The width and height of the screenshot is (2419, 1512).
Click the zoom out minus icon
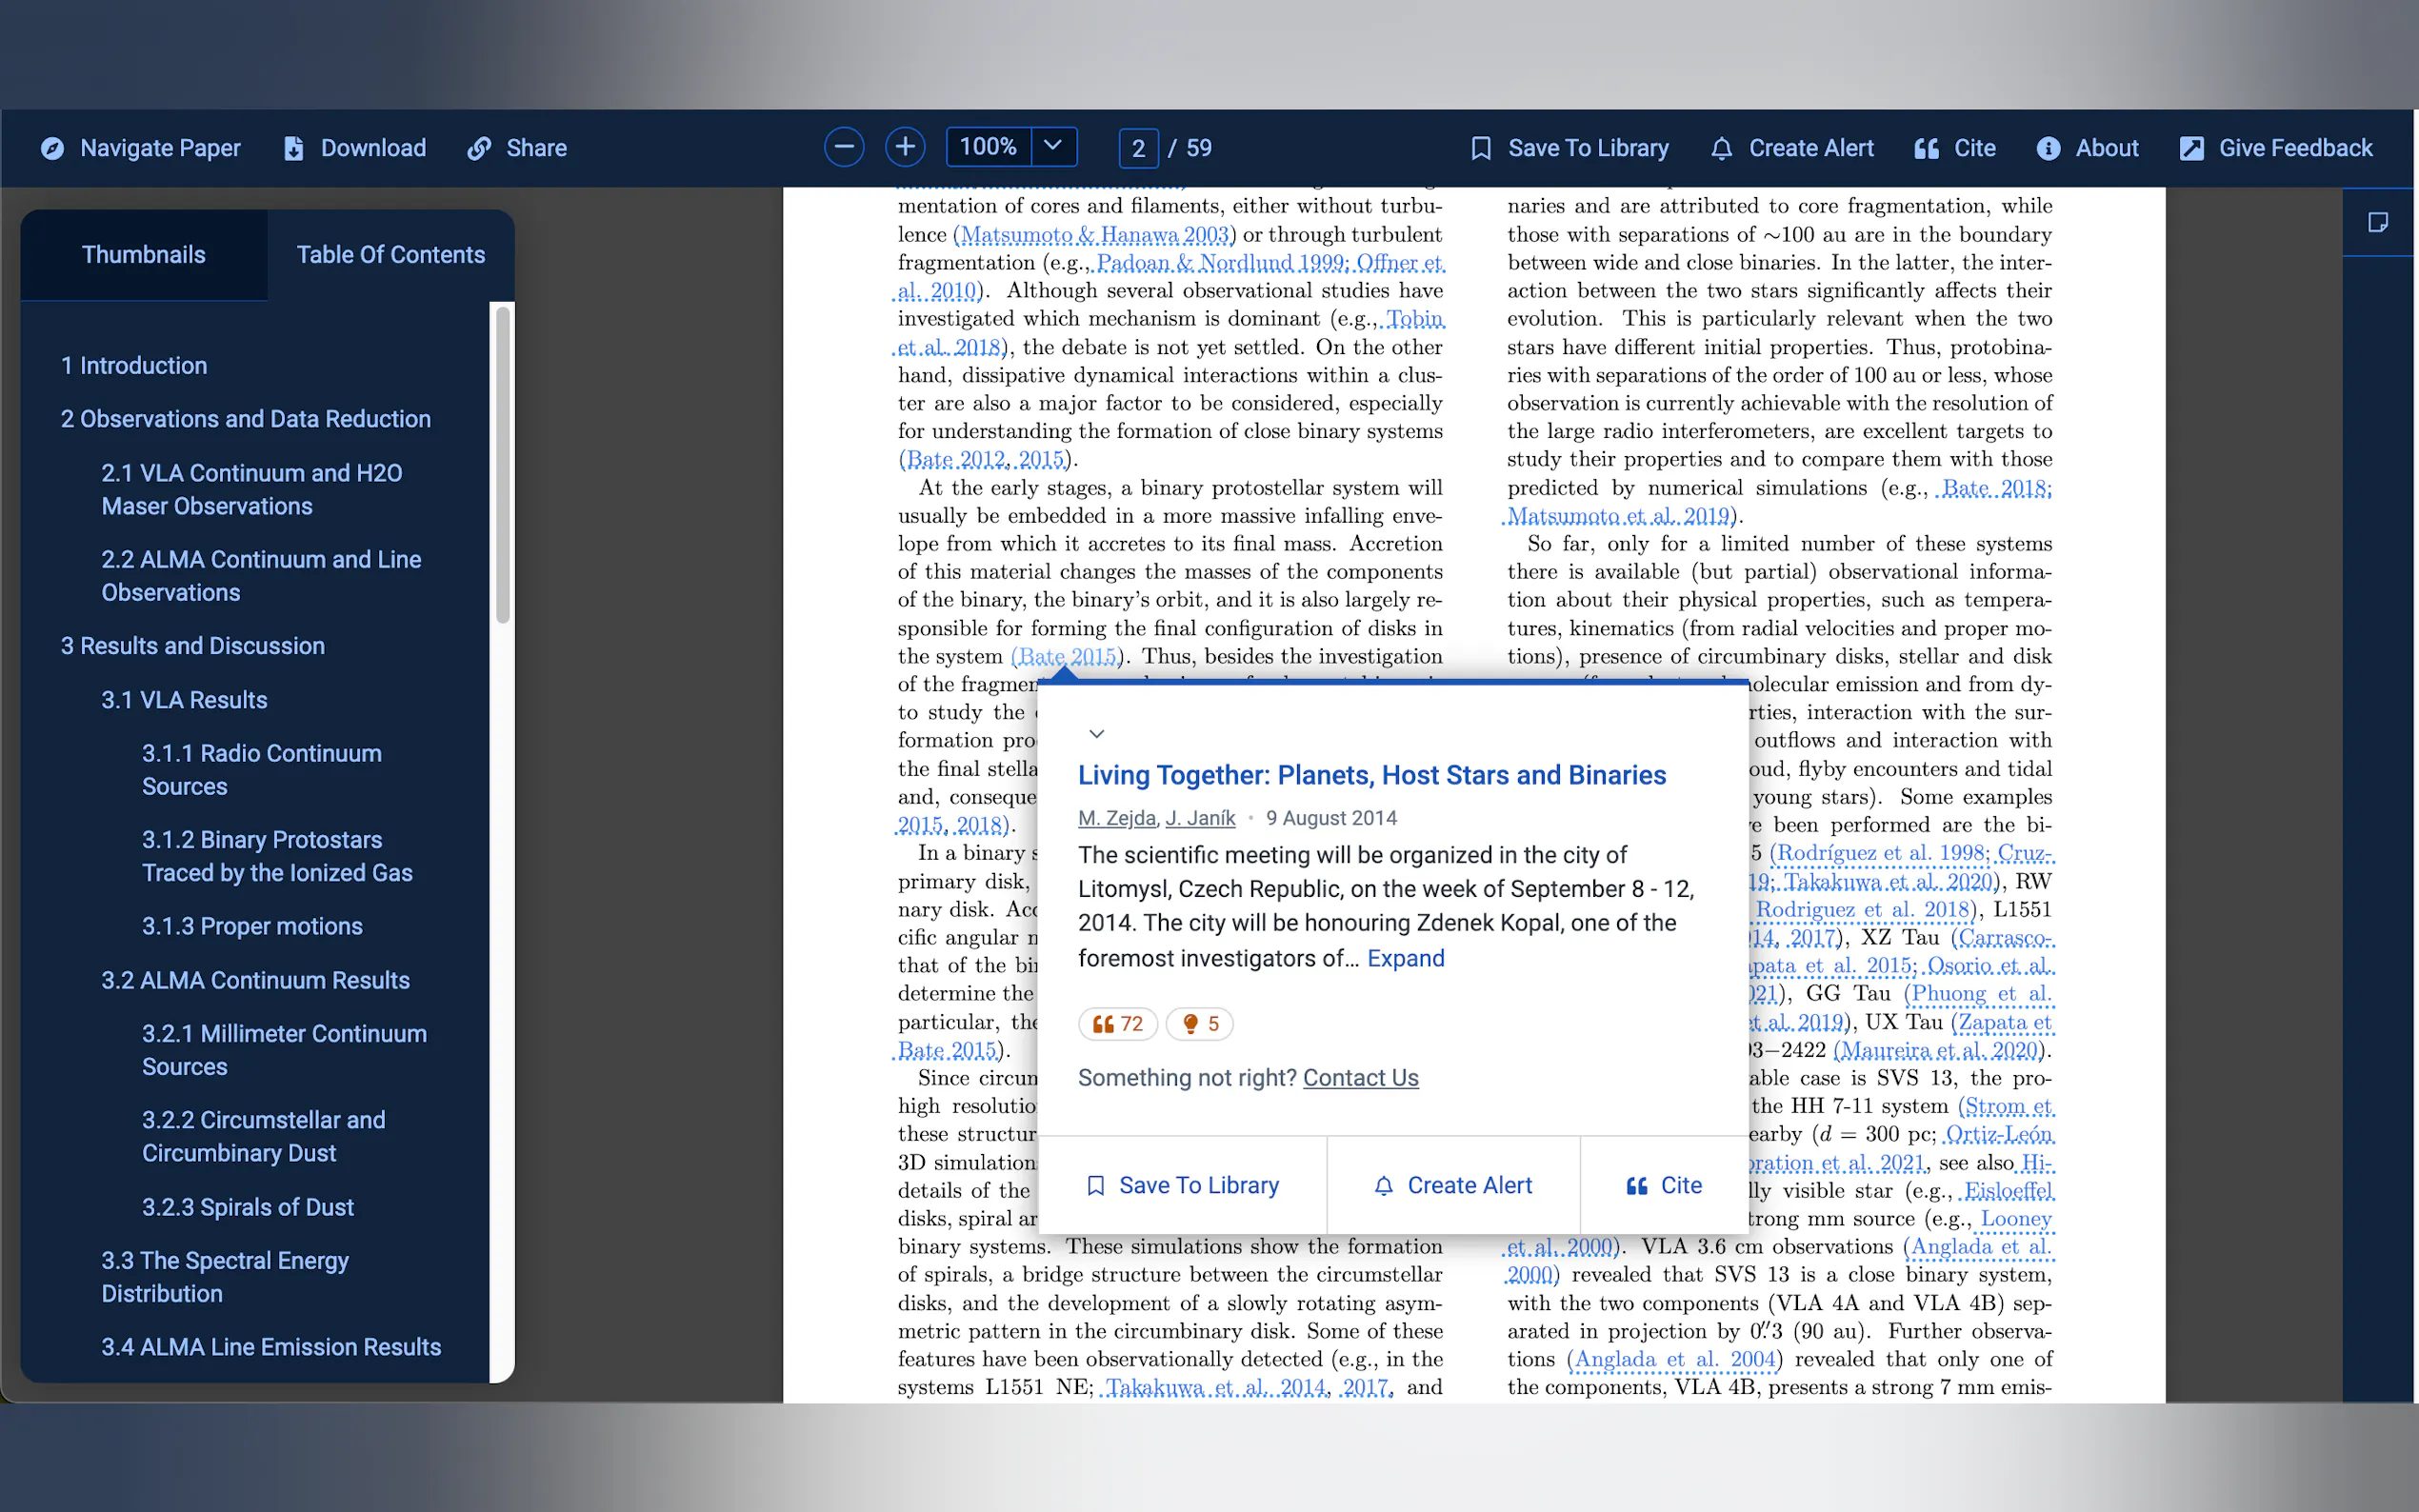843,148
